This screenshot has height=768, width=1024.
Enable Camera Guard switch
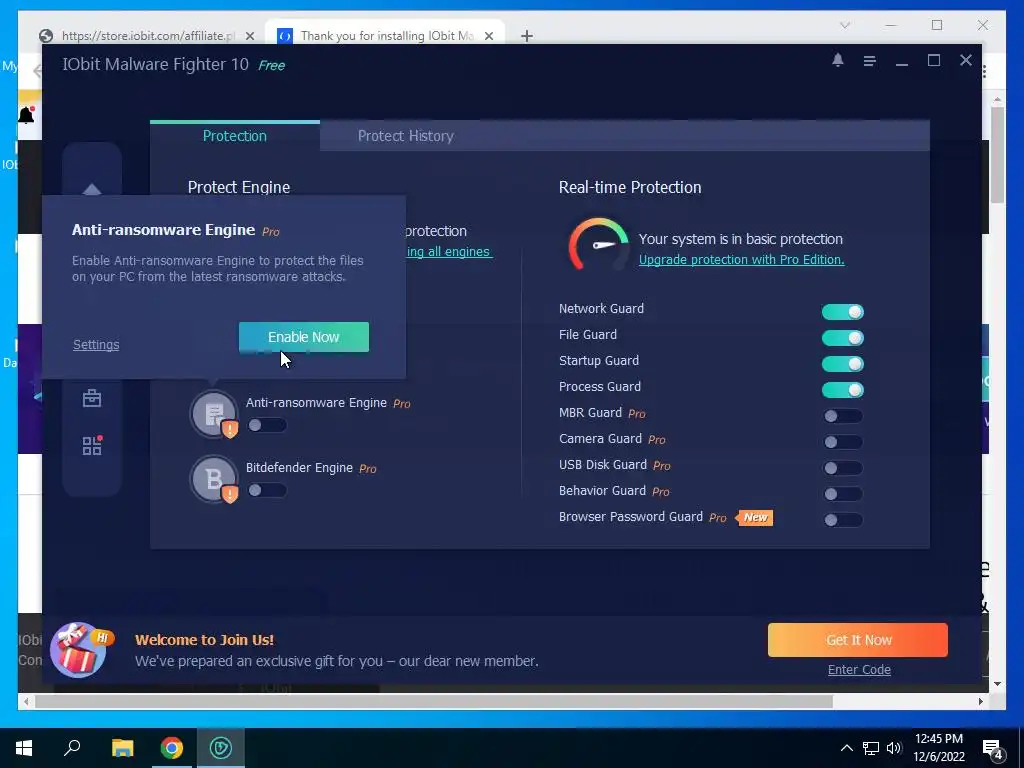842,442
